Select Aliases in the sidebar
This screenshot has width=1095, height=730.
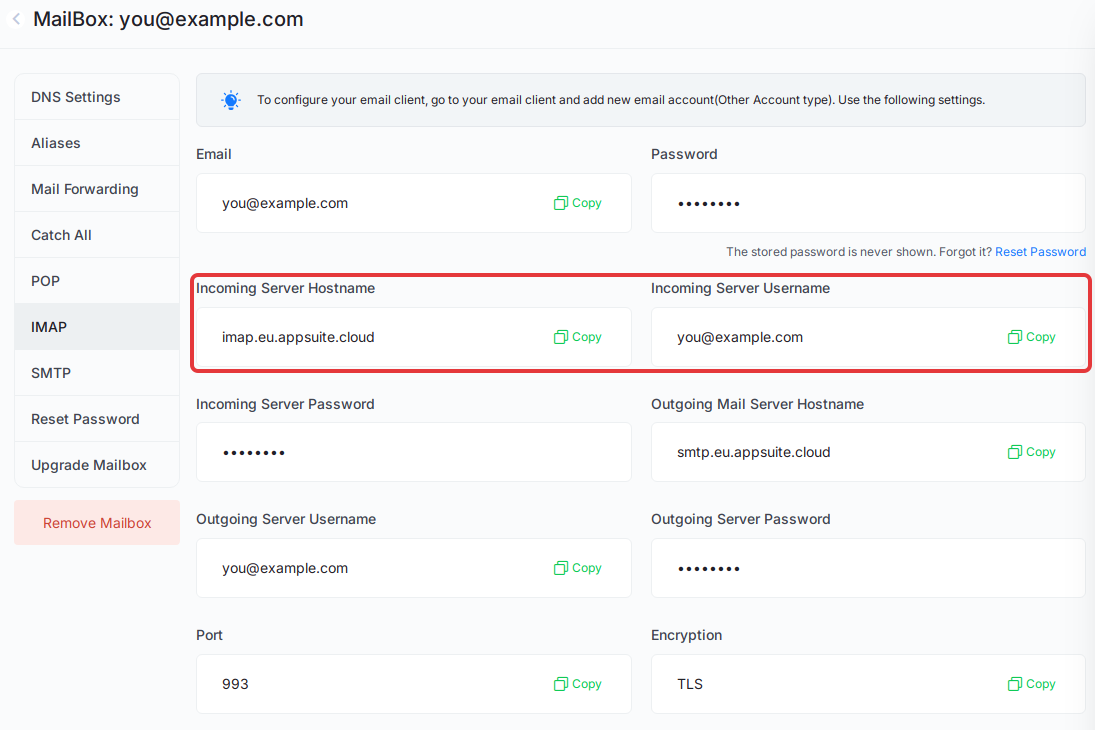(x=97, y=143)
